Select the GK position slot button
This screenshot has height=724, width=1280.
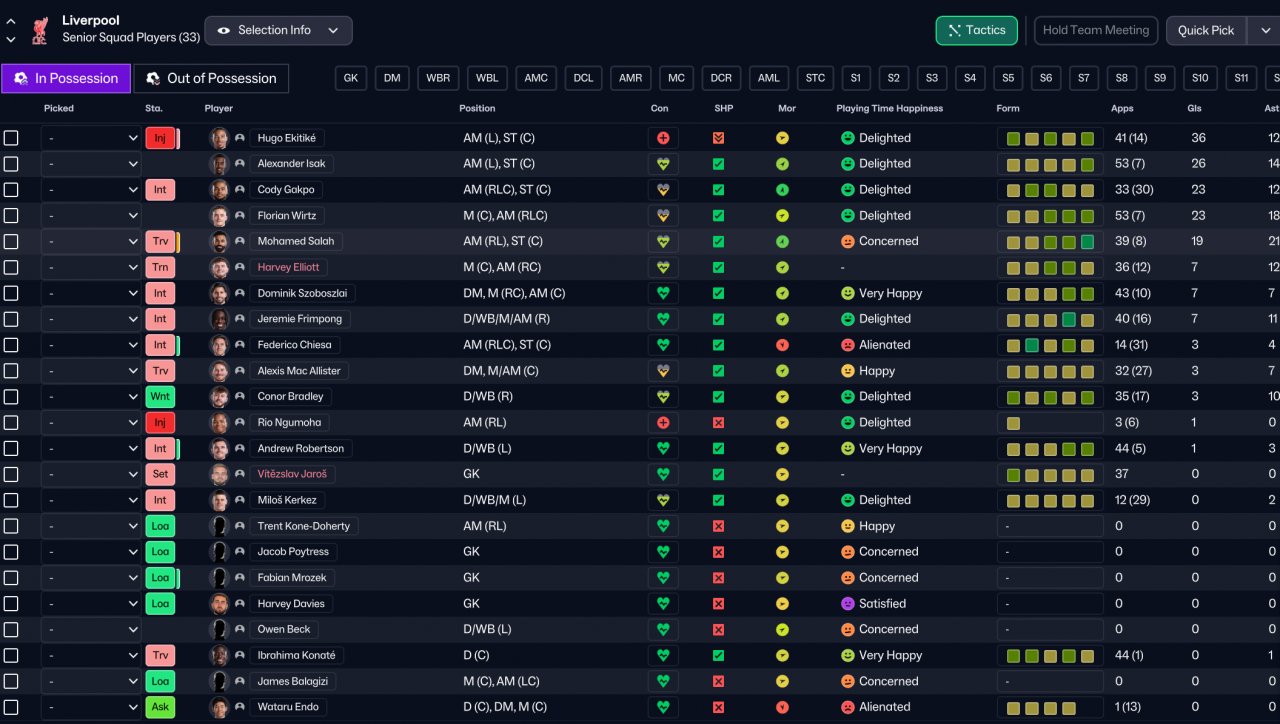tap(350, 78)
